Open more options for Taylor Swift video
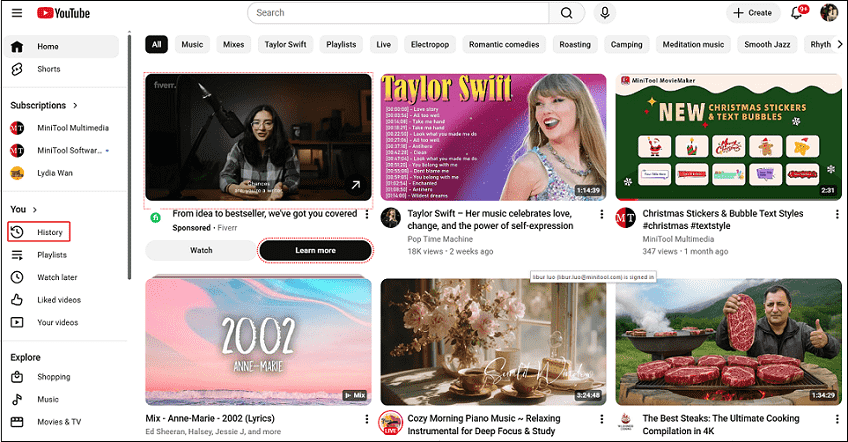Screen dimensions: 848x442 [601, 214]
